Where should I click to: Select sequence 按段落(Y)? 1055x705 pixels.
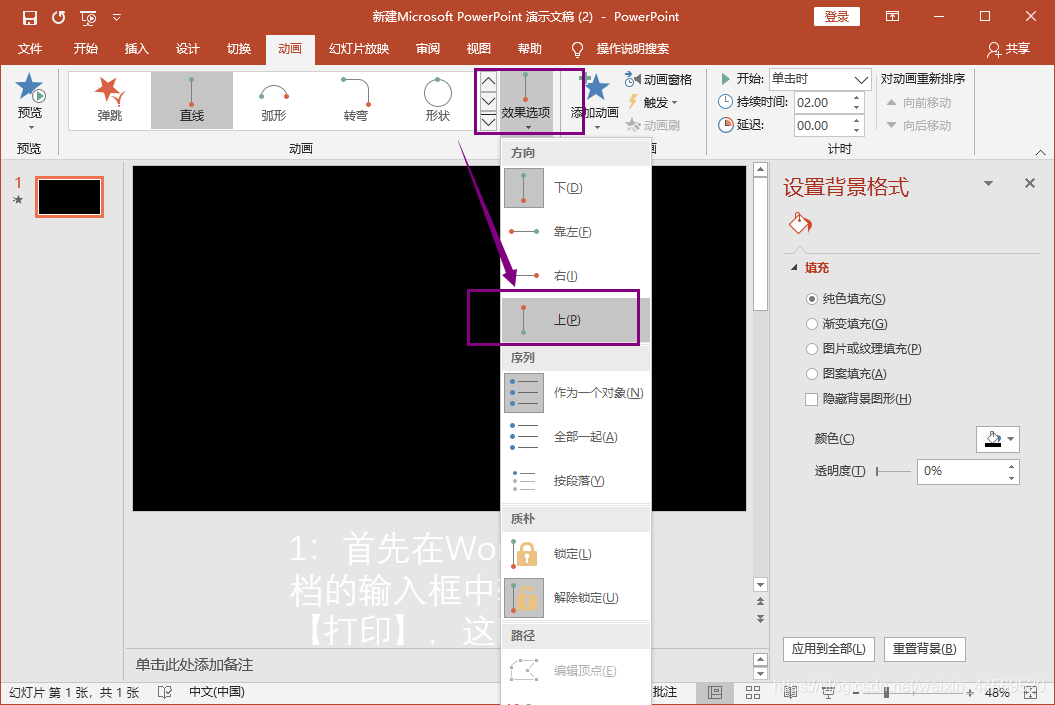click(x=577, y=480)
